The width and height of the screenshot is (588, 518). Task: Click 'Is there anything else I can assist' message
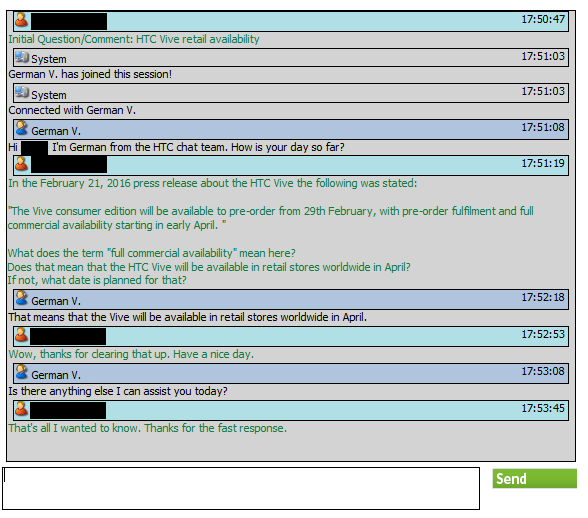click(x=118, y=391)
